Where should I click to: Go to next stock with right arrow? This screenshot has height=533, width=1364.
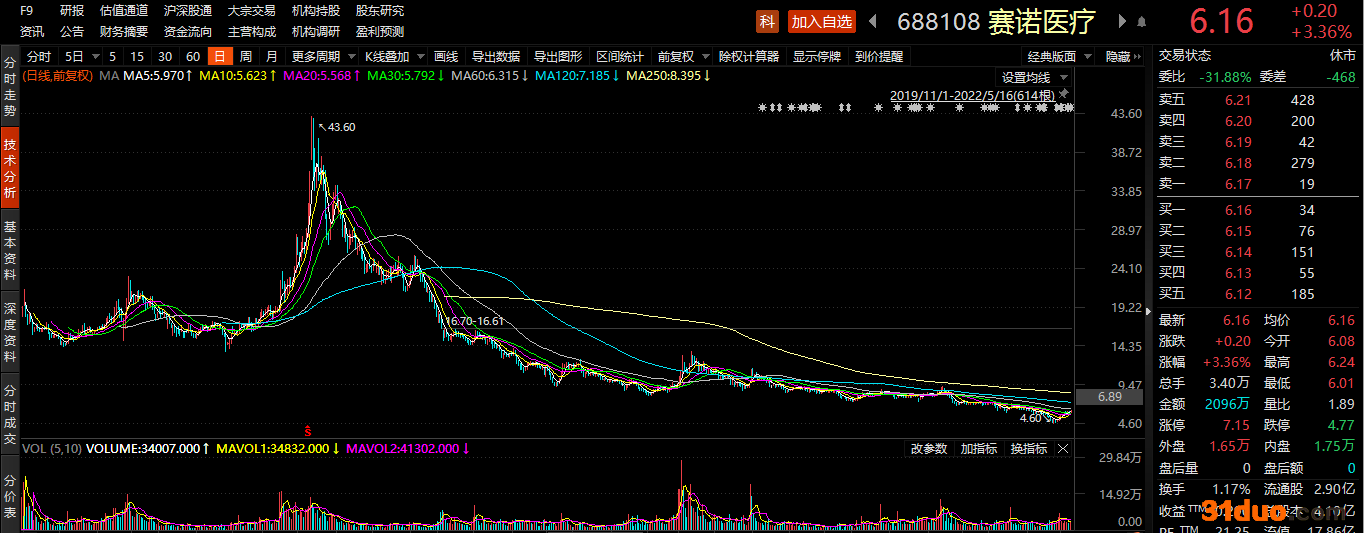(x=1122, y=21)
